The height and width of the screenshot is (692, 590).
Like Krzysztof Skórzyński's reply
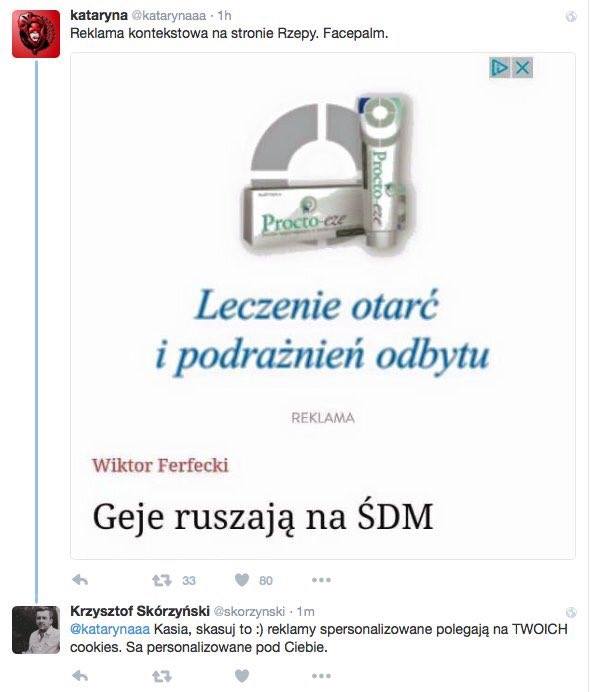(x=242, y=675)
